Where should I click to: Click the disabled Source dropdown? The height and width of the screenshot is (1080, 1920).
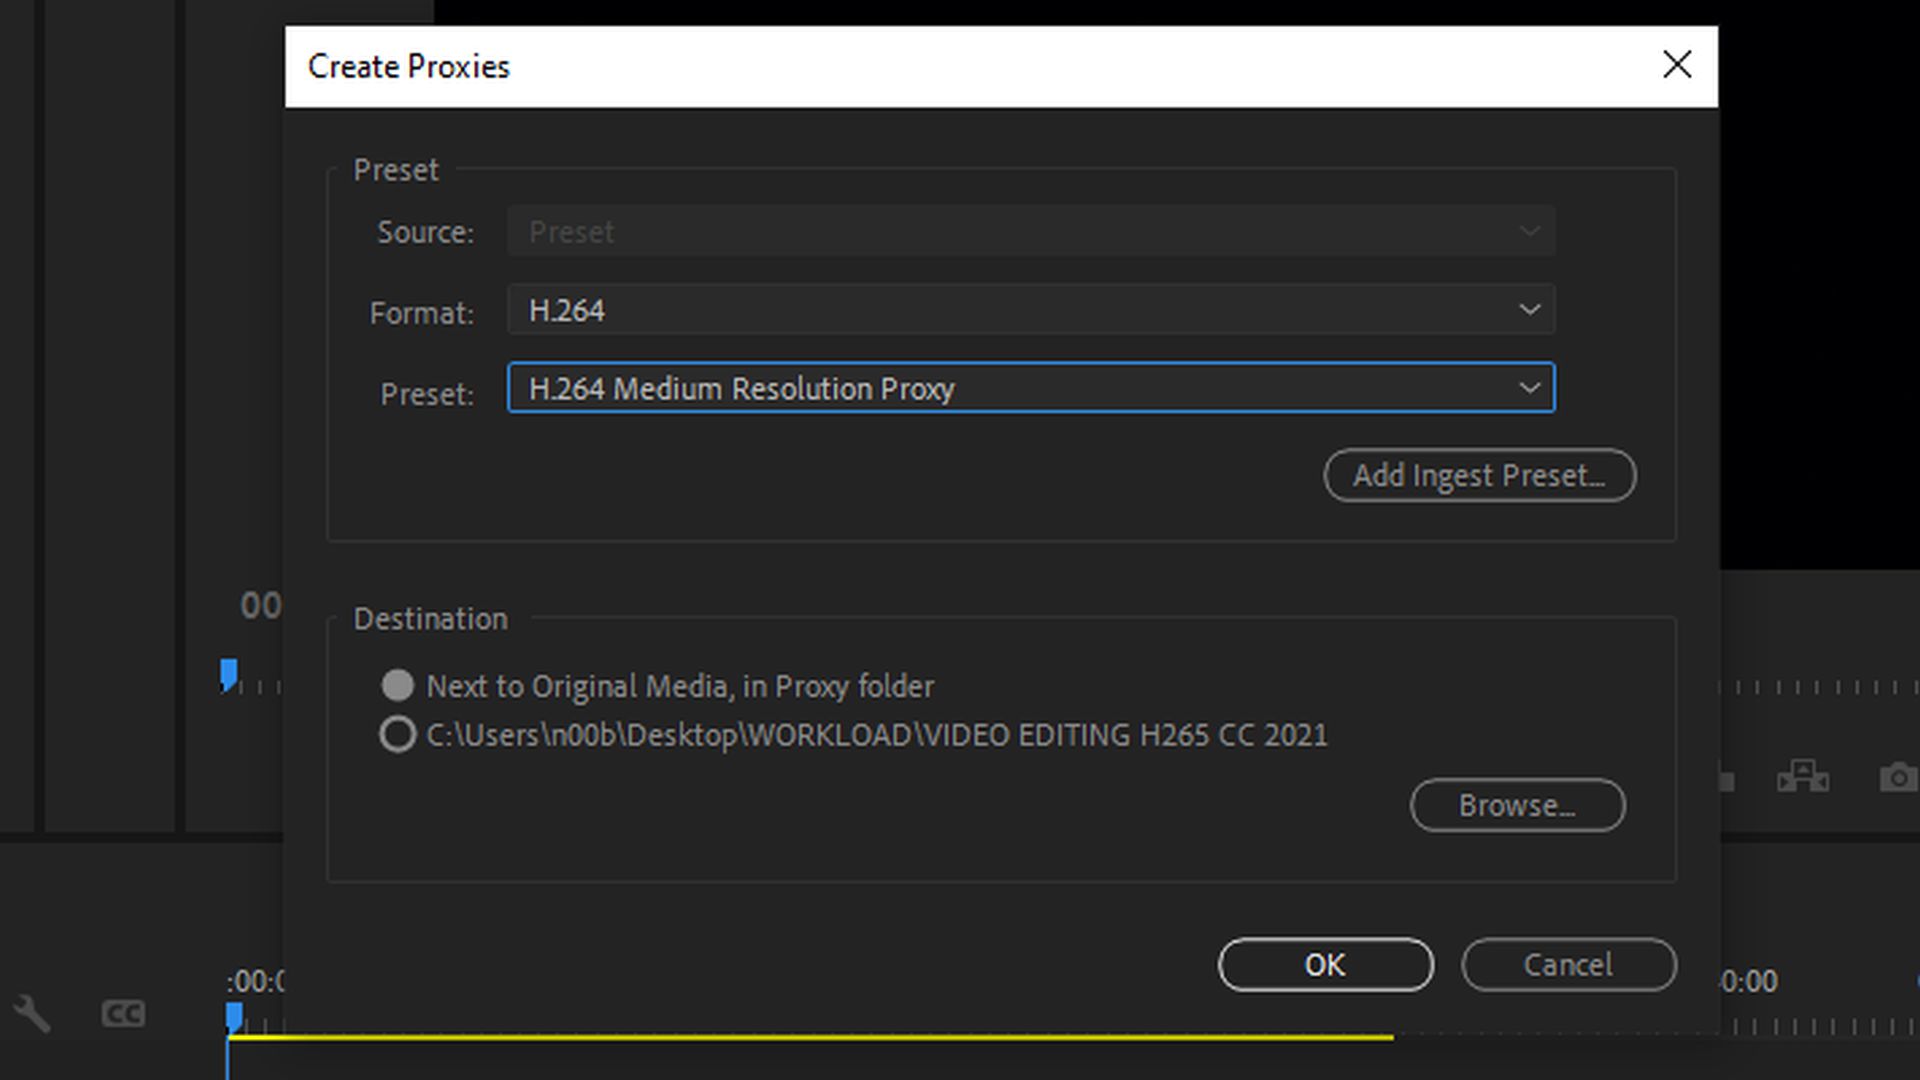[x=1030, y=232]
